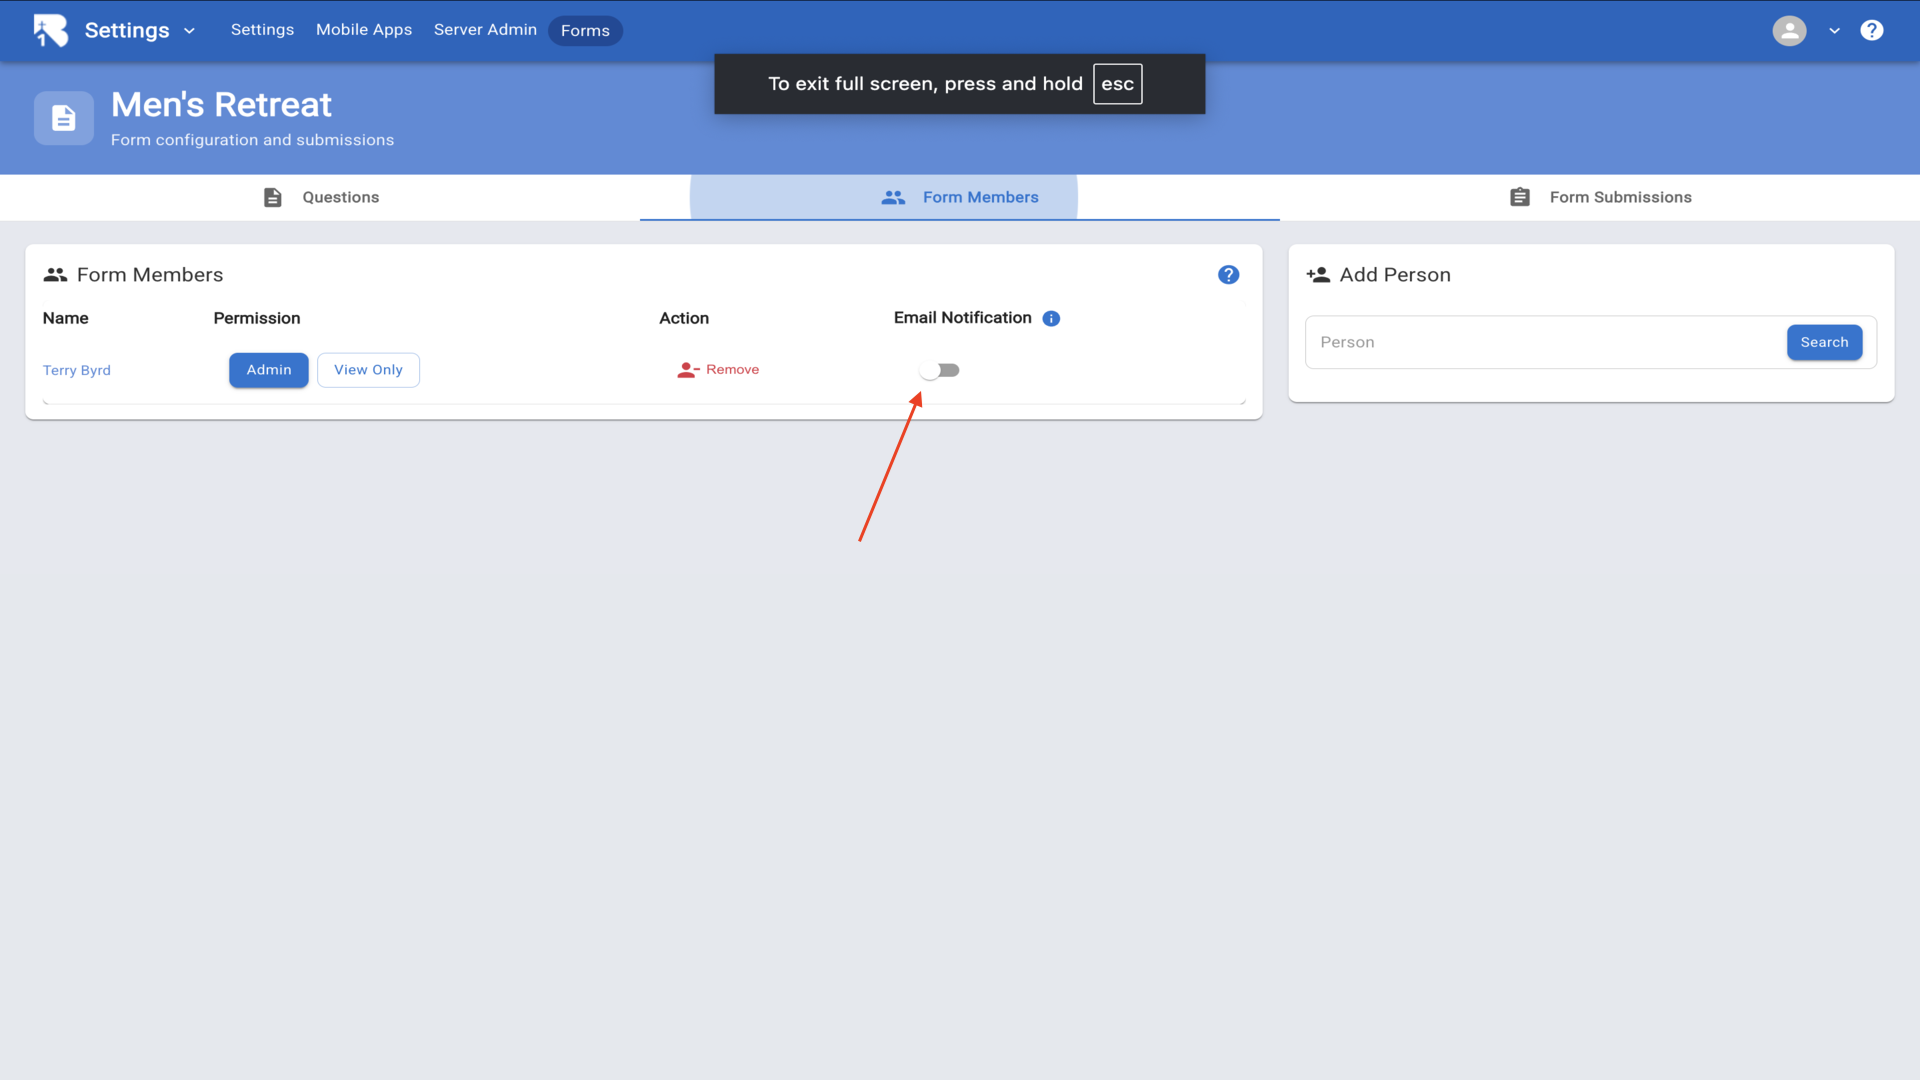Open the Questions tab

[x=320, y=197]
